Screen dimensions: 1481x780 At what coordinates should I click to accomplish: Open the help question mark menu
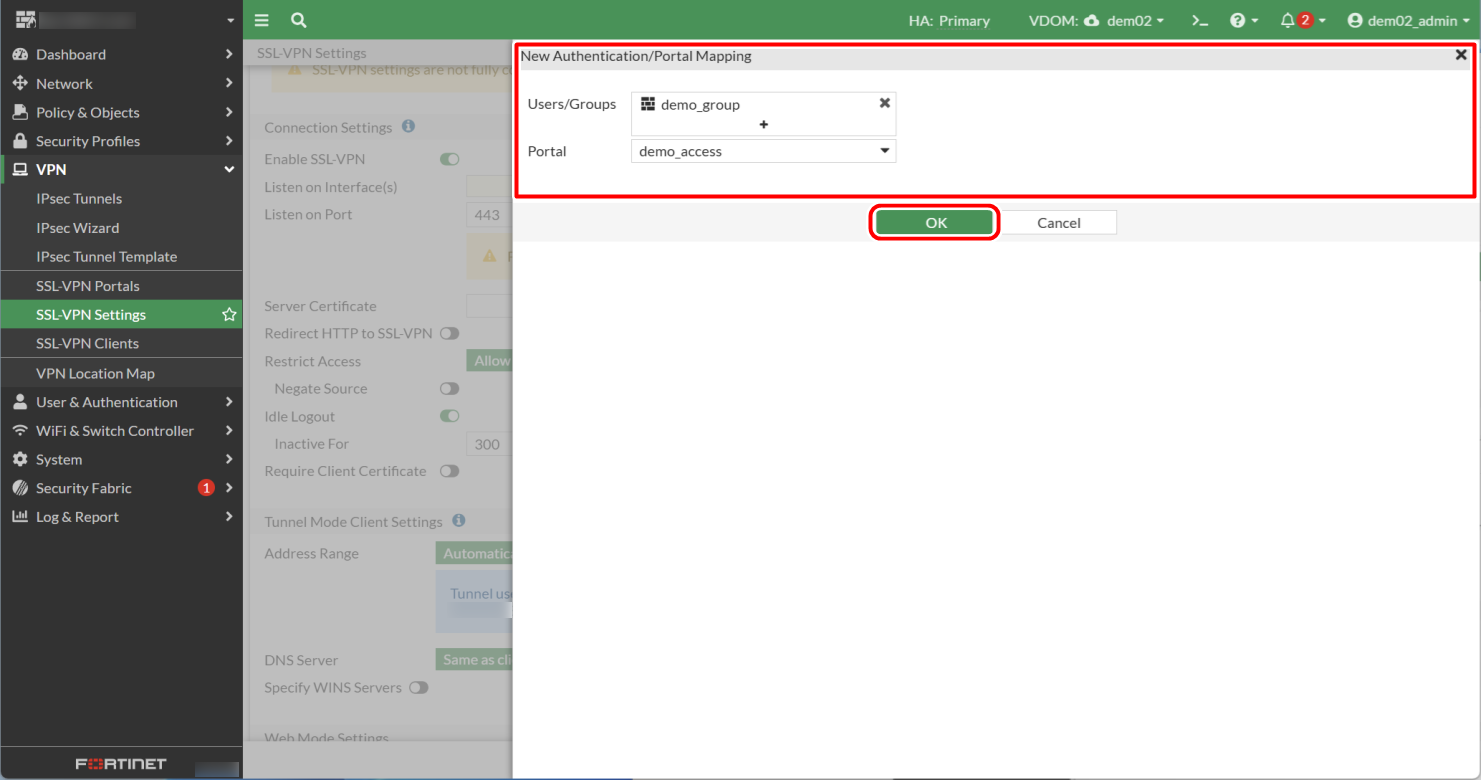point(1243,20)
